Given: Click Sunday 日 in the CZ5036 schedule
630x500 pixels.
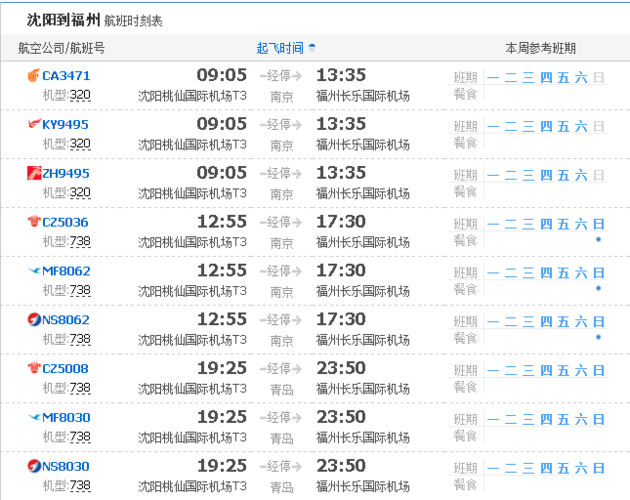Looking at the screenshot, I should [x=599, y=224].
